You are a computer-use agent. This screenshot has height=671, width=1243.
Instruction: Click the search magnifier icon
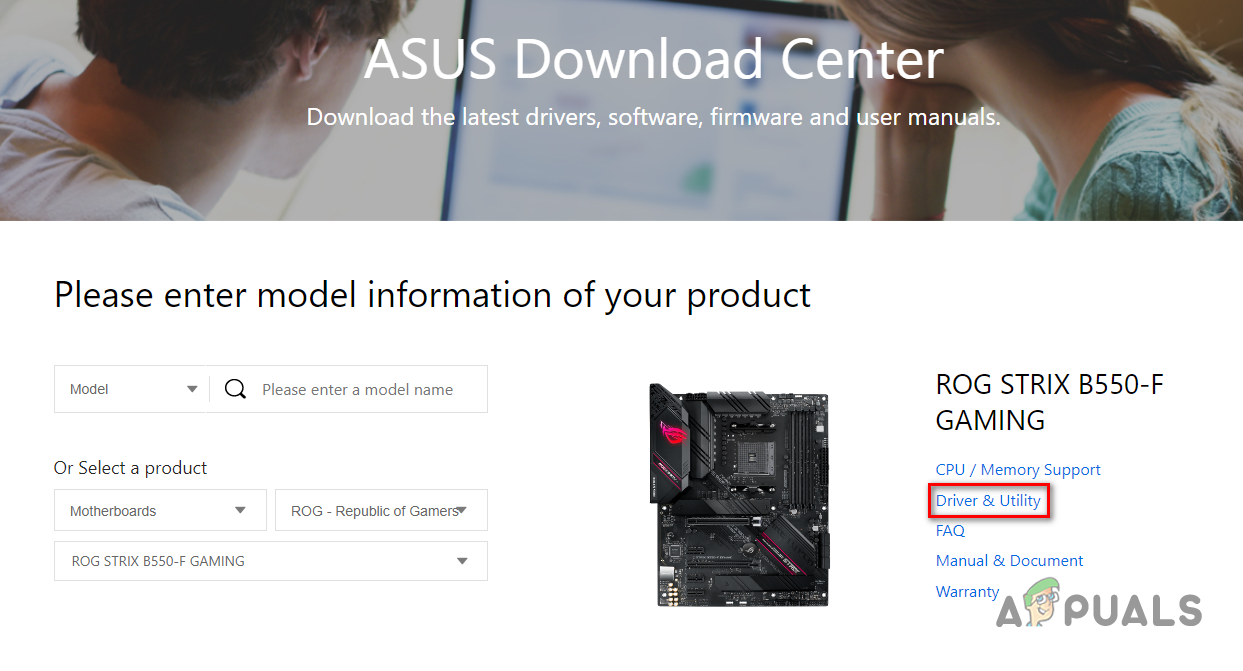(235, 390)
